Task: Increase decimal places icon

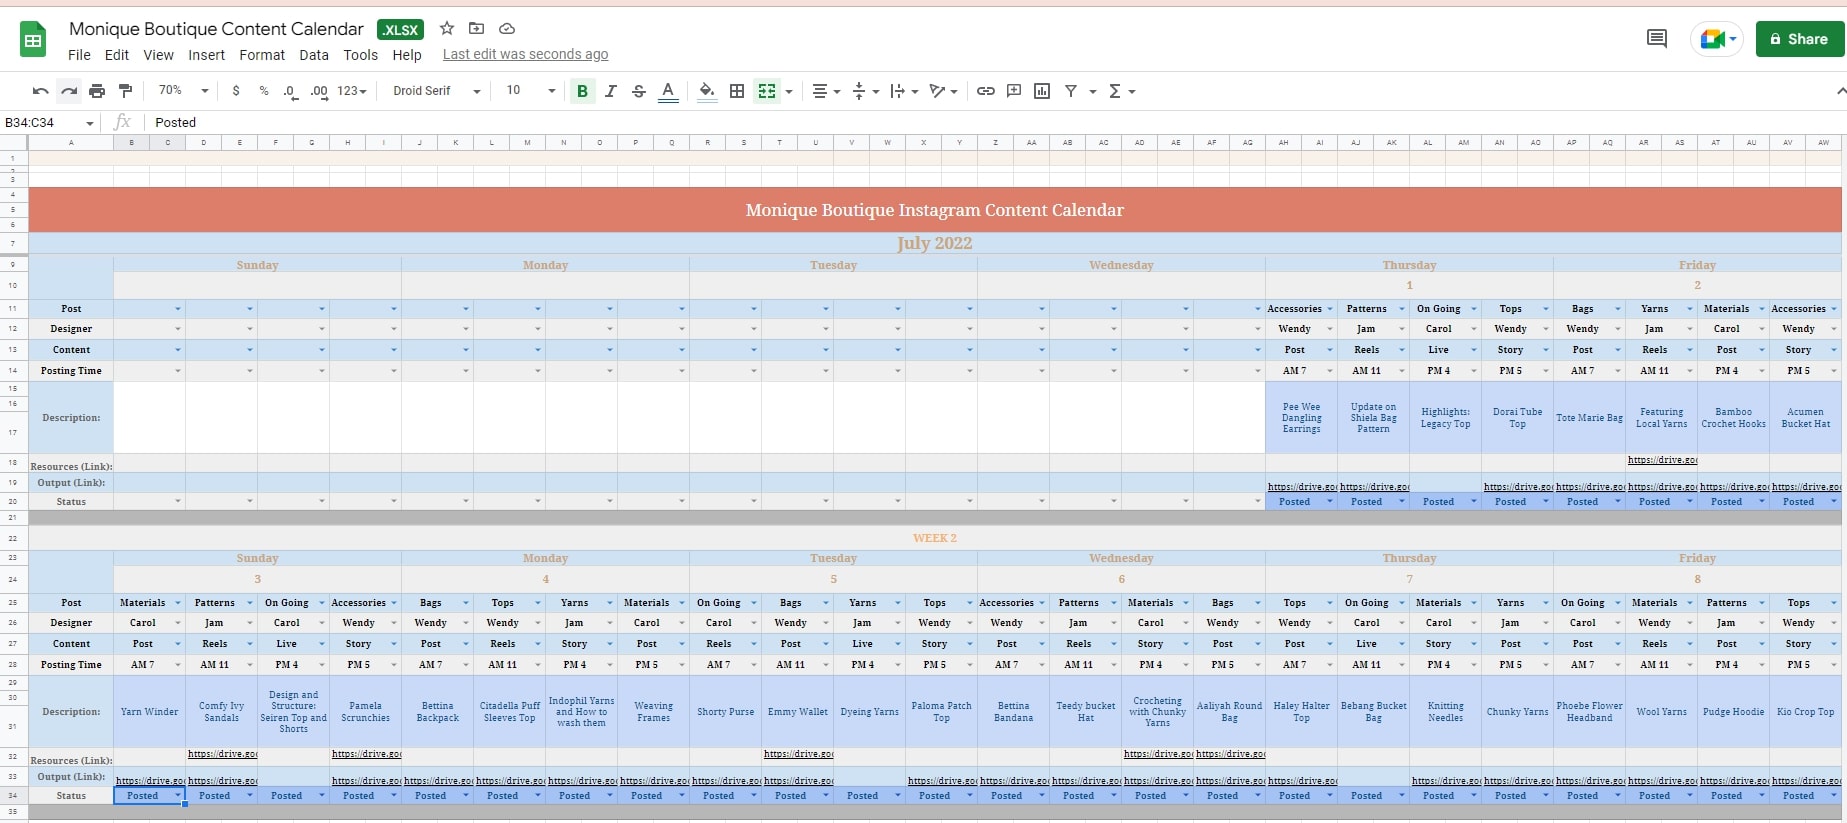Action: pyautogui.click(x=319, y=91)
